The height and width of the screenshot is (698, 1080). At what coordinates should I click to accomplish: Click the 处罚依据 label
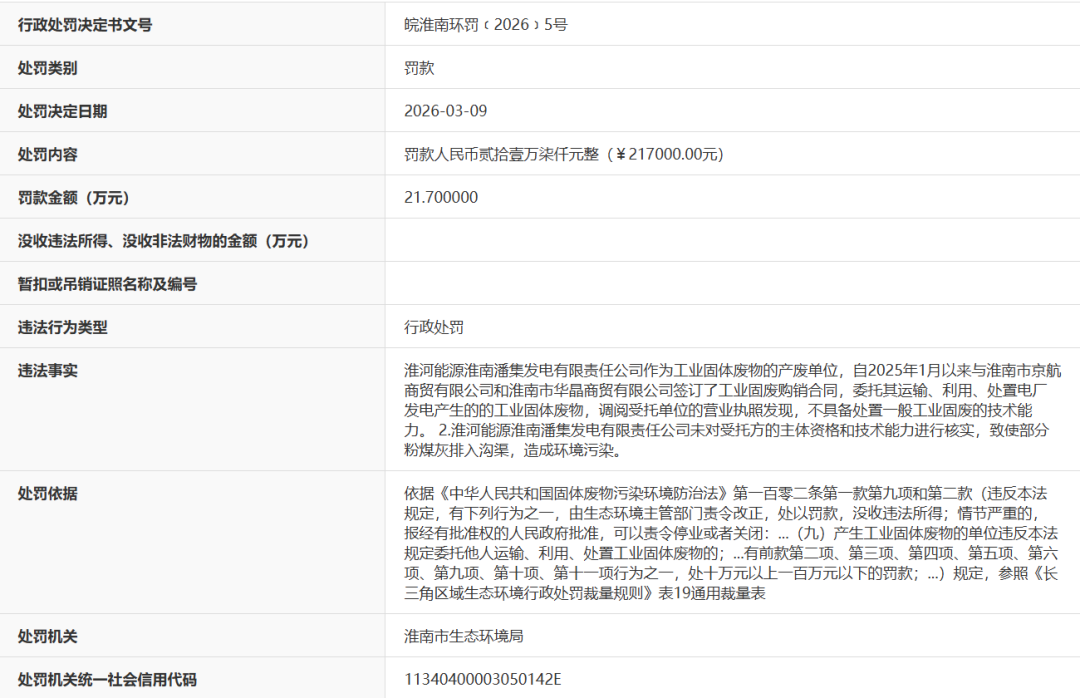click(48, 494)
